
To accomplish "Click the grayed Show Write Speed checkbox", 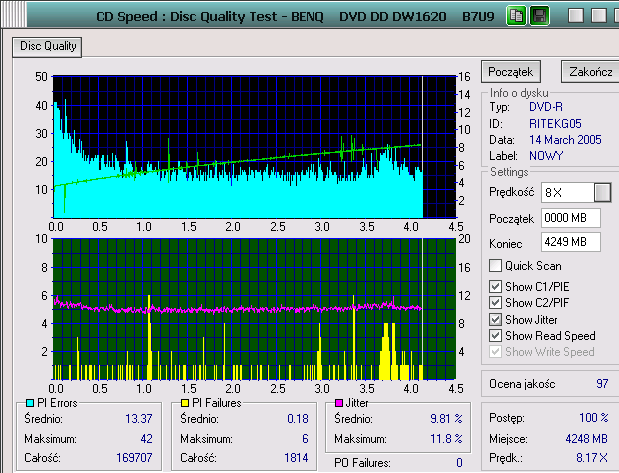I will 495,351.
